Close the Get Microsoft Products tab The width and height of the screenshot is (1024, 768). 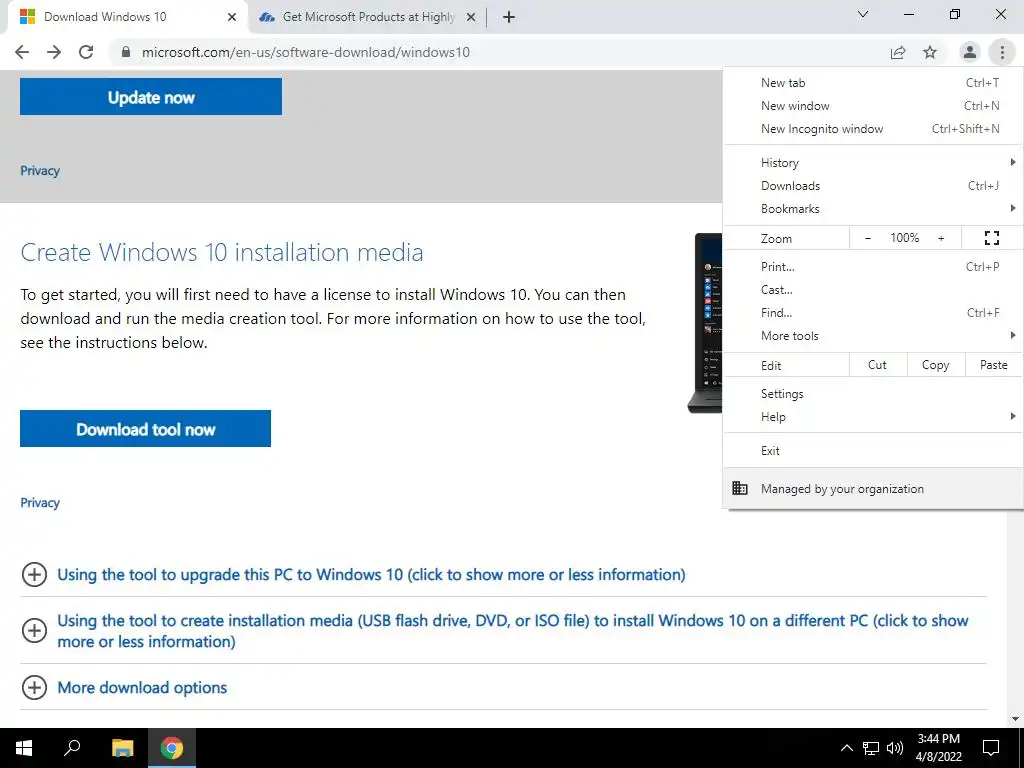click(471, 17)
